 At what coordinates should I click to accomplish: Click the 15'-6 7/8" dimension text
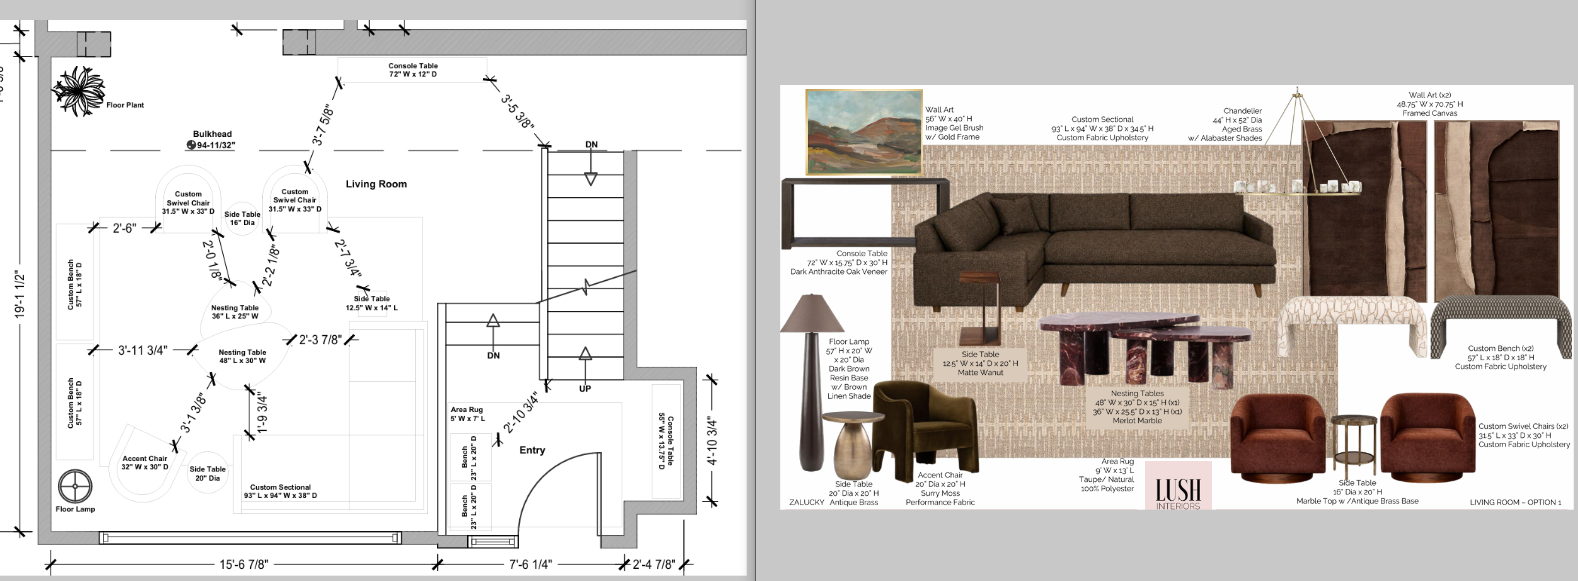pyautogui.click(x=244, y=565)
